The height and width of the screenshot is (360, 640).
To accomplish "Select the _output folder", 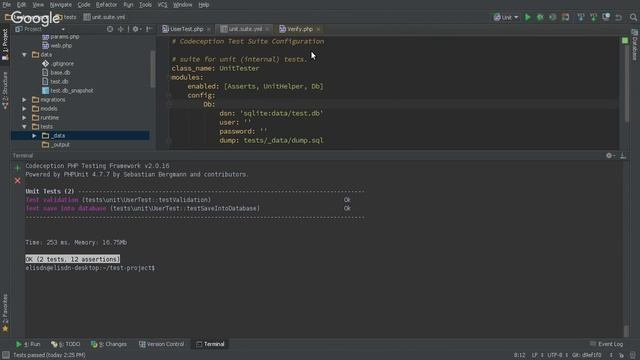I will [x=56, y=144].
